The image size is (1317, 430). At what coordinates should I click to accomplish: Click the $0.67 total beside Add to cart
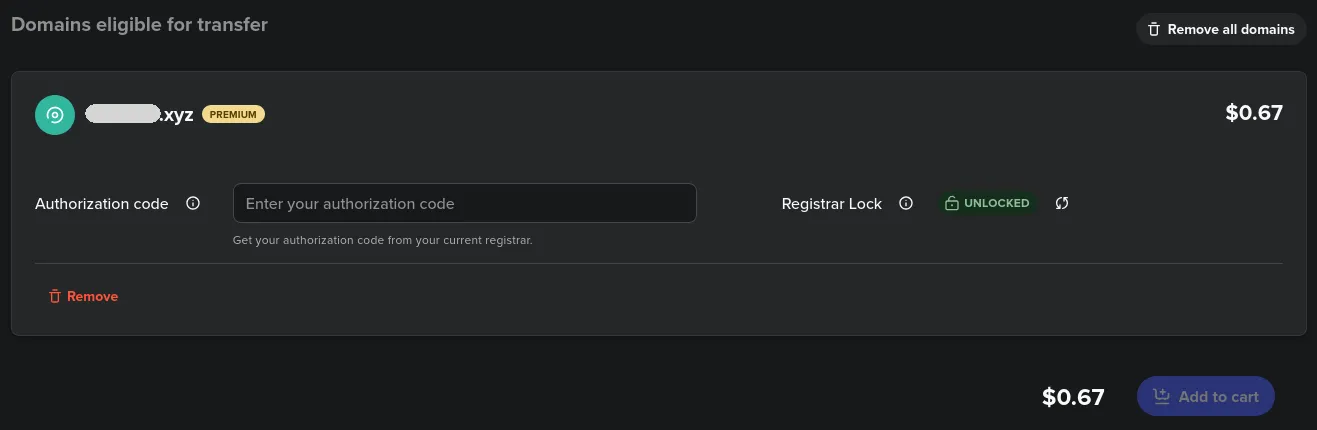pos(1072,397)
